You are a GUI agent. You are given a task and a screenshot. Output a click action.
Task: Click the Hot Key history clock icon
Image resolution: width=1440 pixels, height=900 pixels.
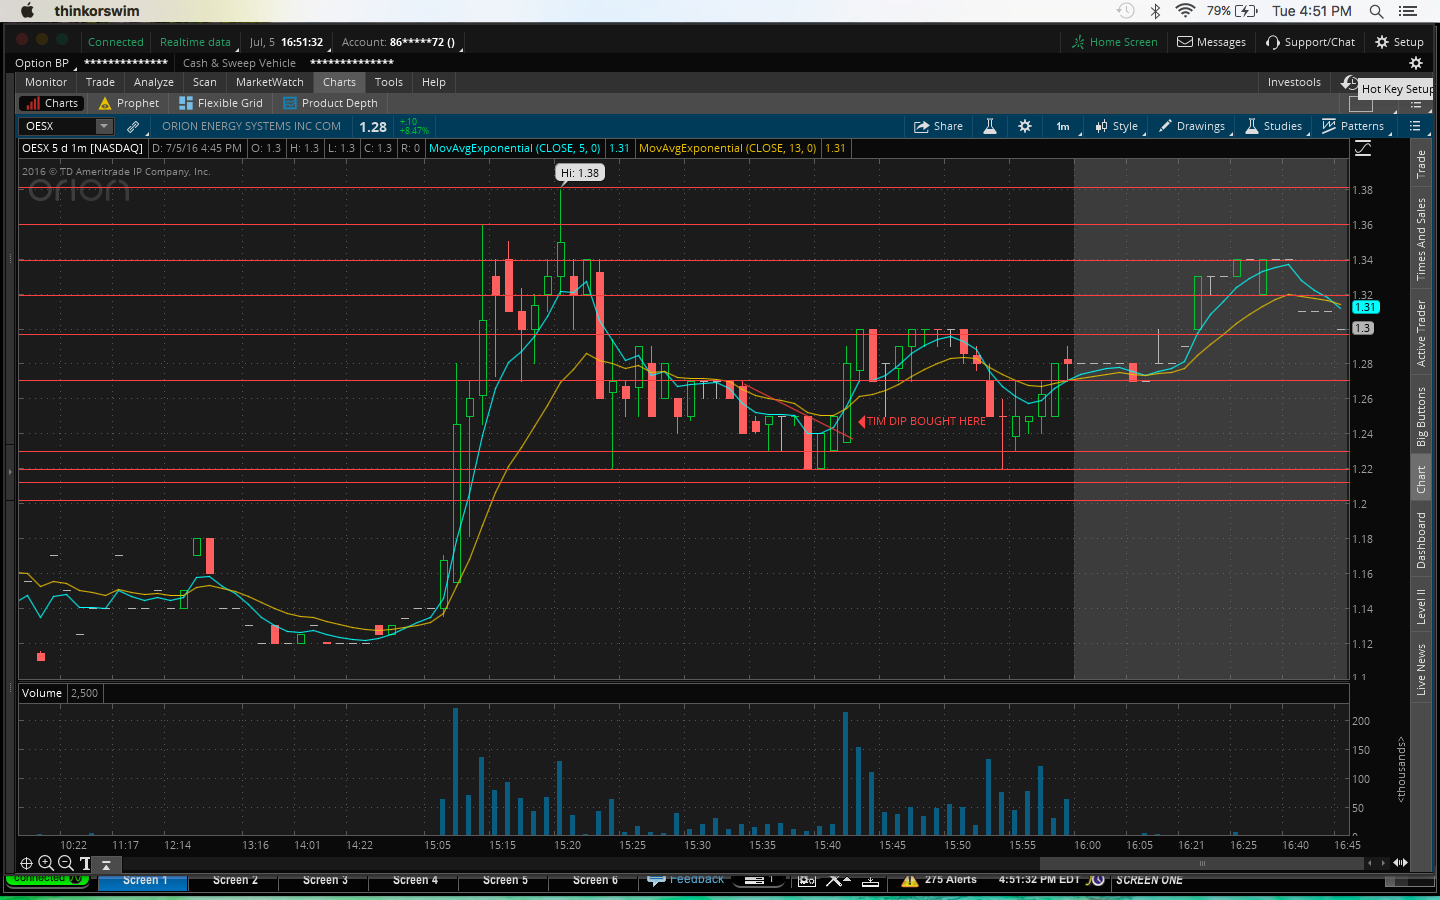1349,82
